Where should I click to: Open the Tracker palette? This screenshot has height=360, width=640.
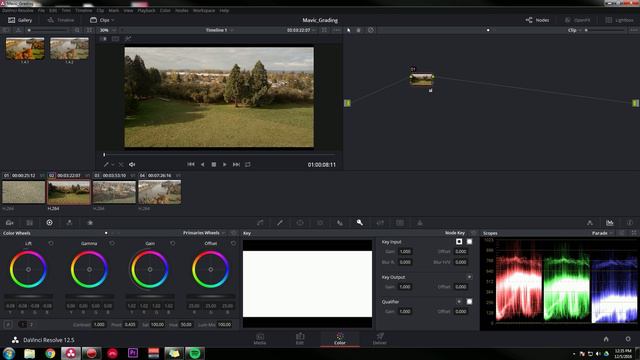320,223
